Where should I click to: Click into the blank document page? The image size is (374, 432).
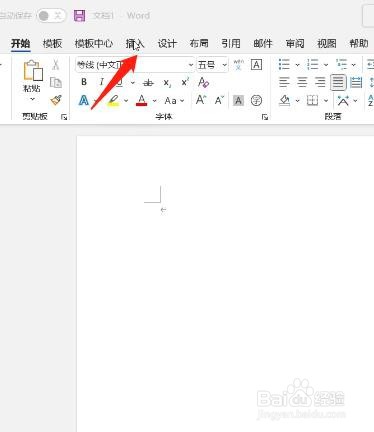point(225,283)
